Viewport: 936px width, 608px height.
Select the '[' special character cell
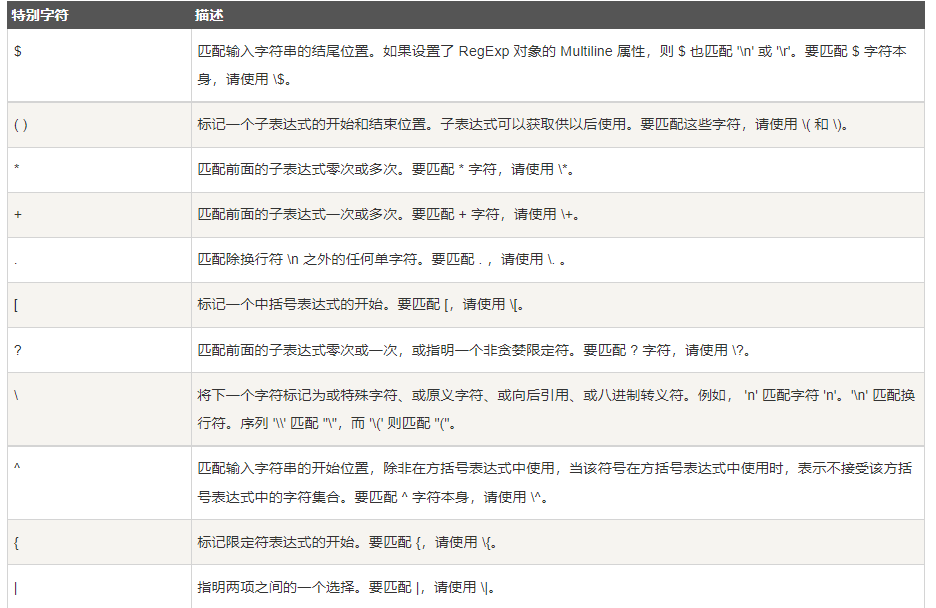(99, 305)
